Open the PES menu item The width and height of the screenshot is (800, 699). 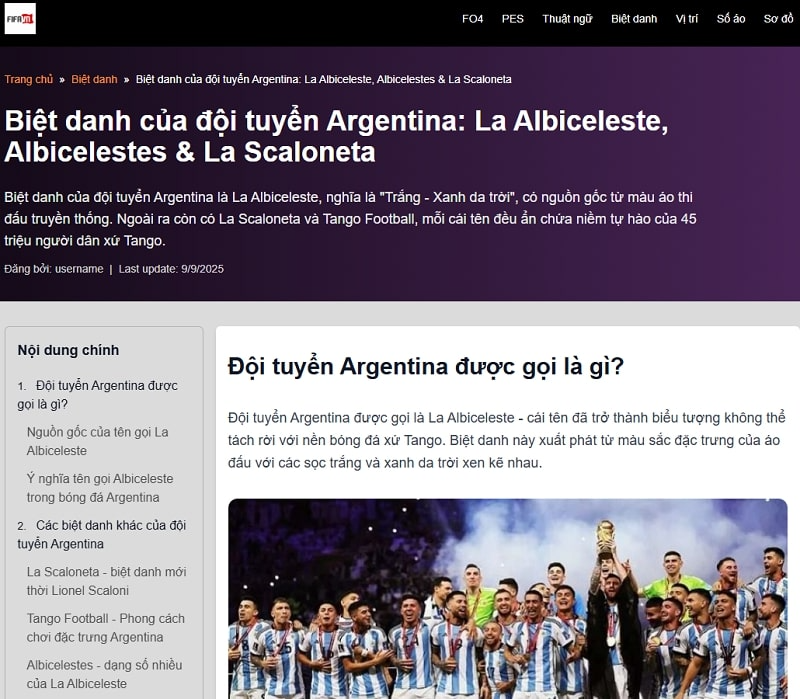point(512,19)
